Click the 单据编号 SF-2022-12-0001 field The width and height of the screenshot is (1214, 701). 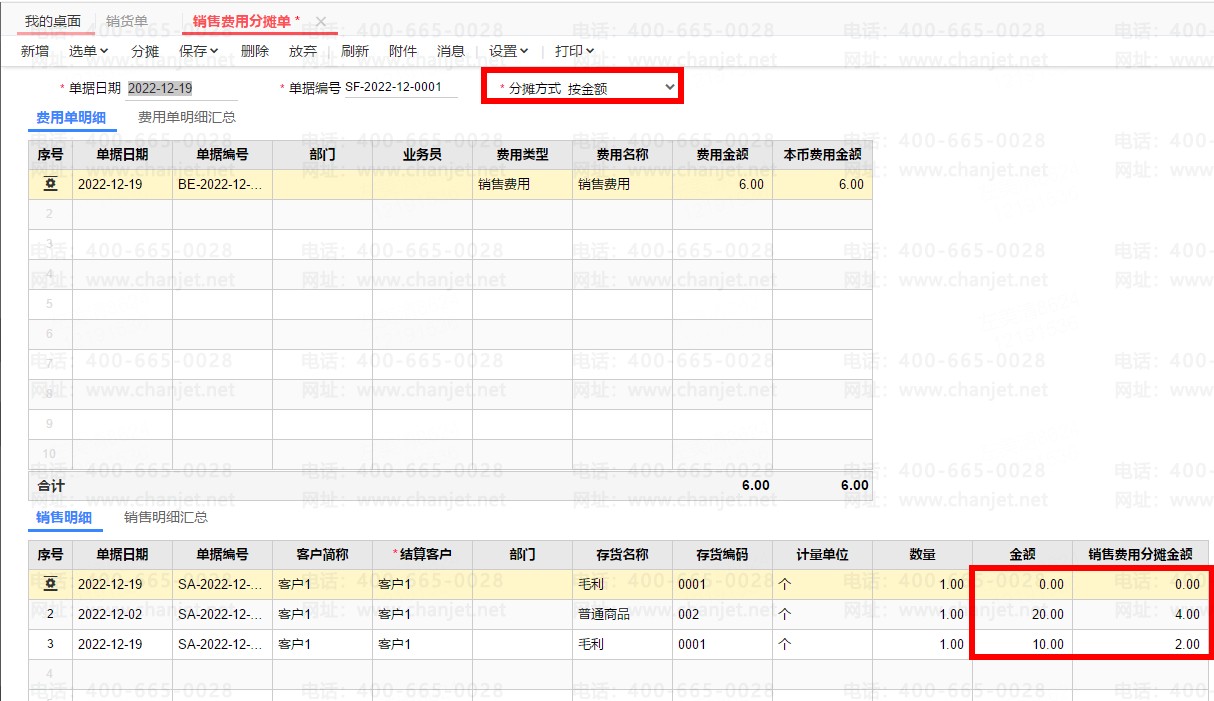point(400,88)
